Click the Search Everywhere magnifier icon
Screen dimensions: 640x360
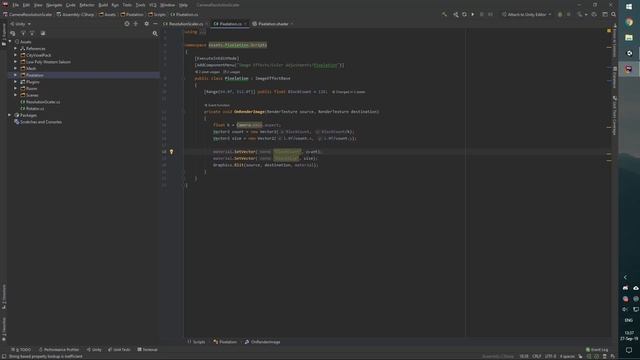(613, 14)
